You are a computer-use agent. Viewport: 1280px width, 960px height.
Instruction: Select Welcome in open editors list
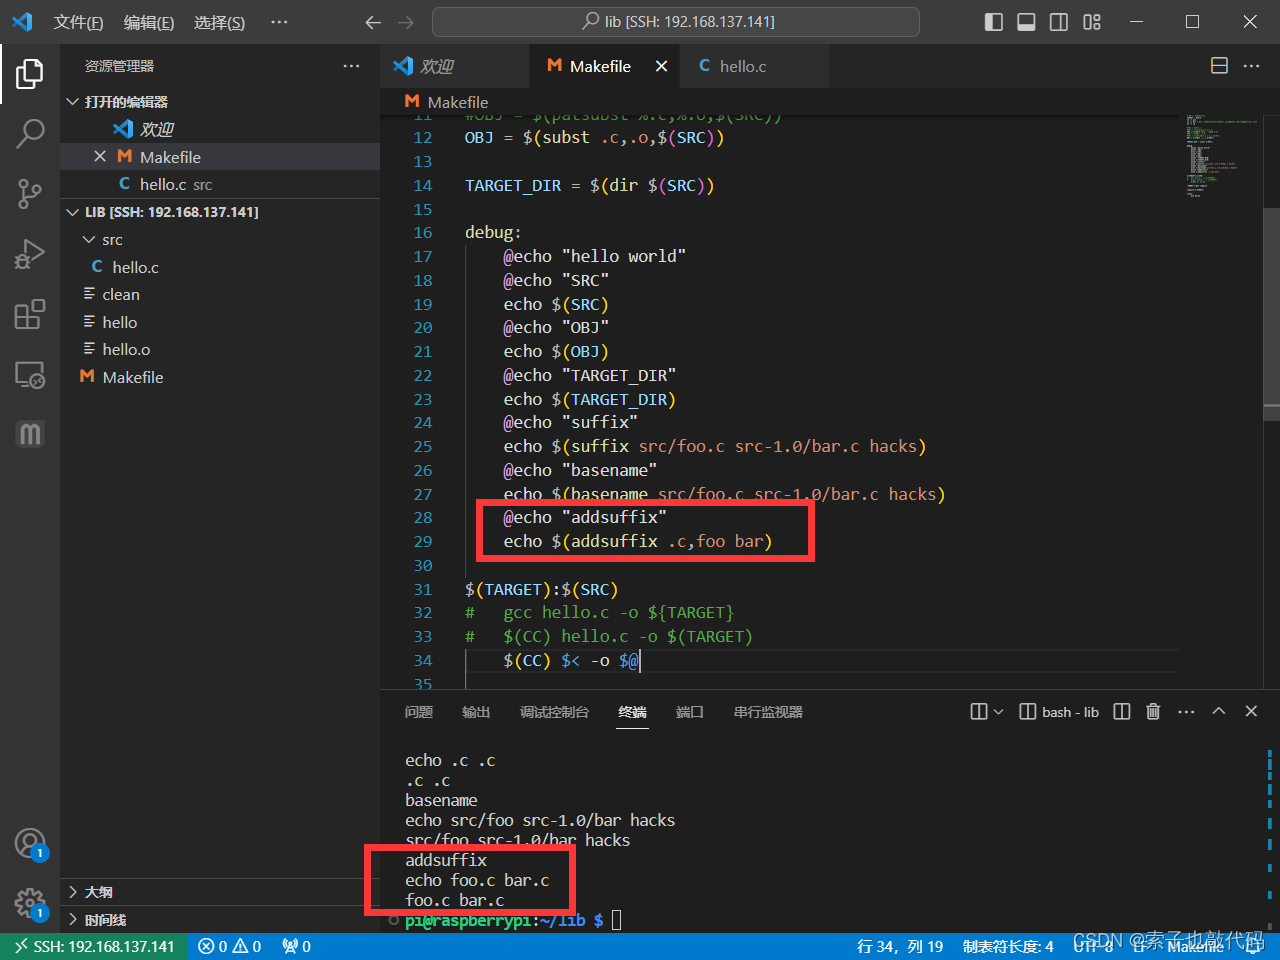pos(220,129)
